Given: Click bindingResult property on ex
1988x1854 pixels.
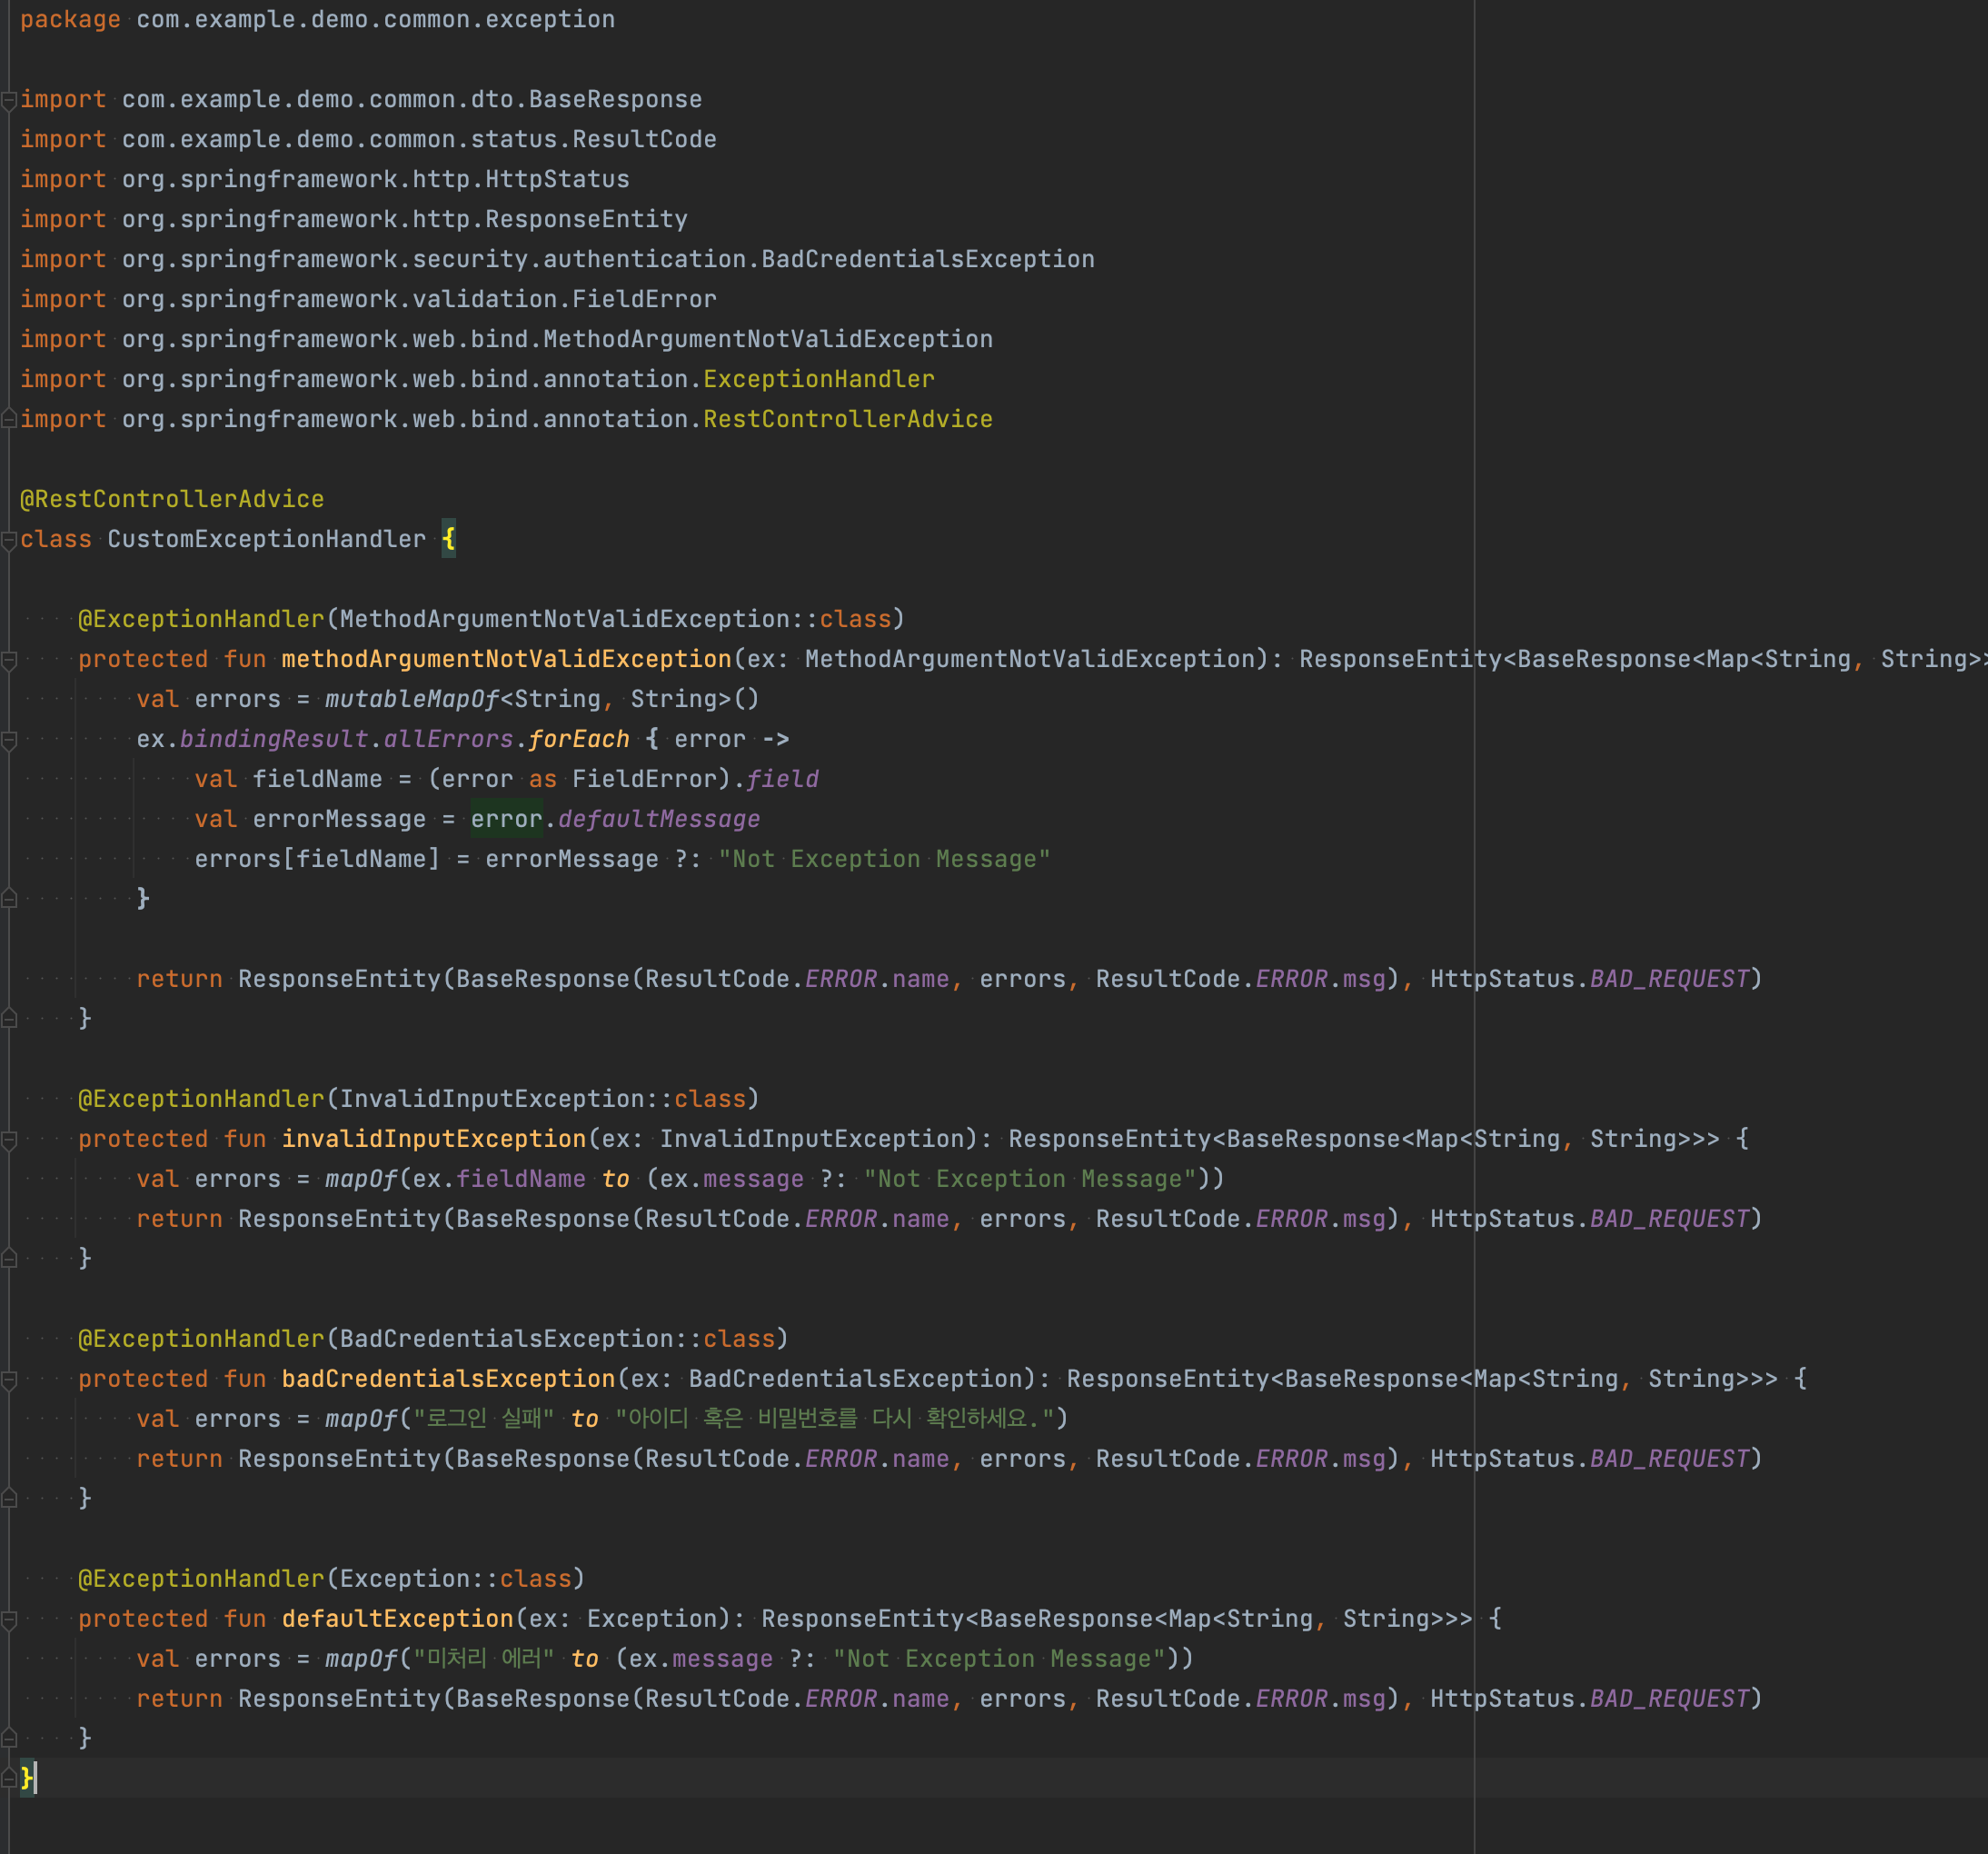Looking at the screenshot, I should [274, 739].
